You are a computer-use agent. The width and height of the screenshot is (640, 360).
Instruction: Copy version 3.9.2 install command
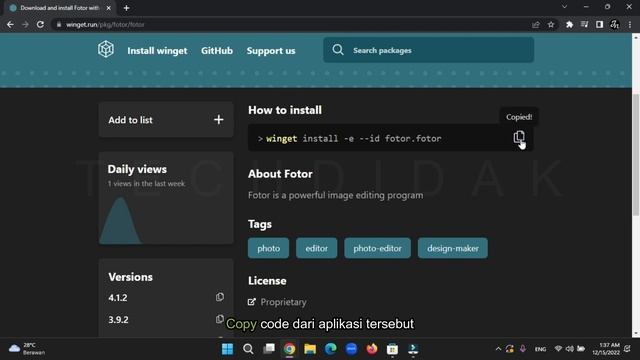click(x=220, y=319)
